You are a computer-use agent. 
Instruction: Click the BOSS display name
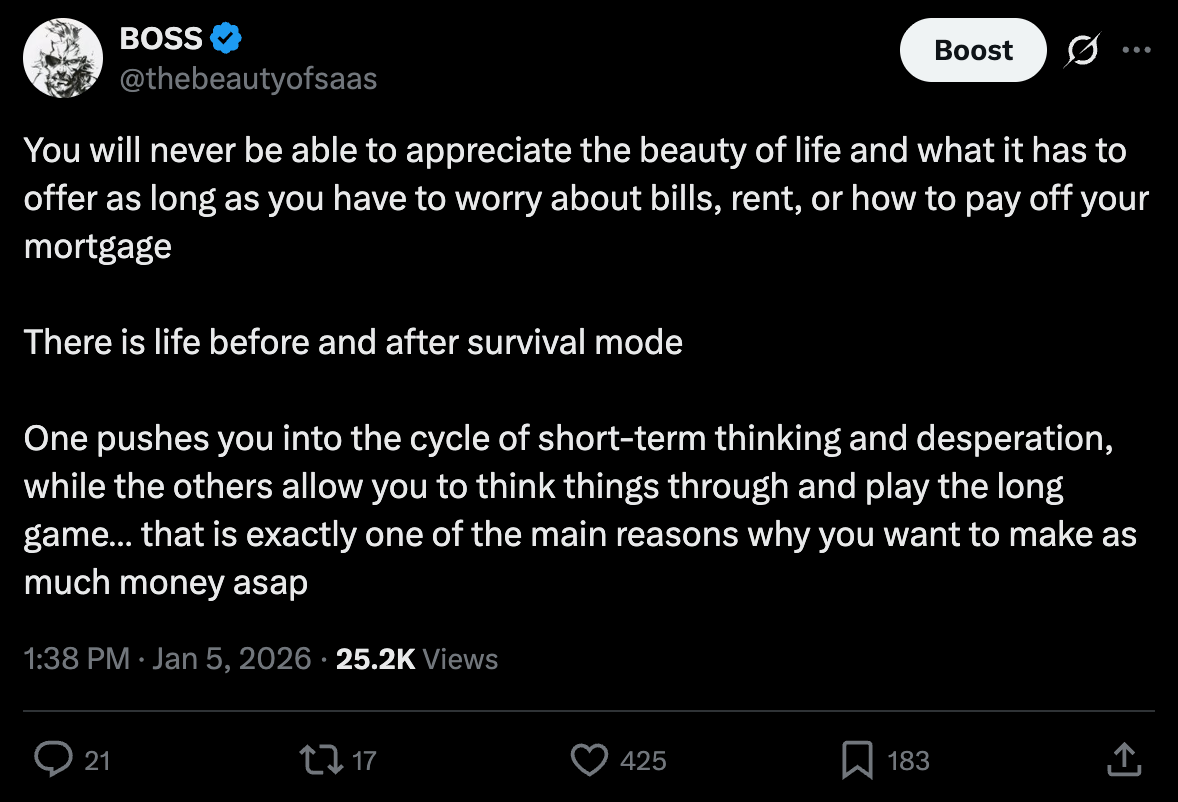click(x=161, y=38)
